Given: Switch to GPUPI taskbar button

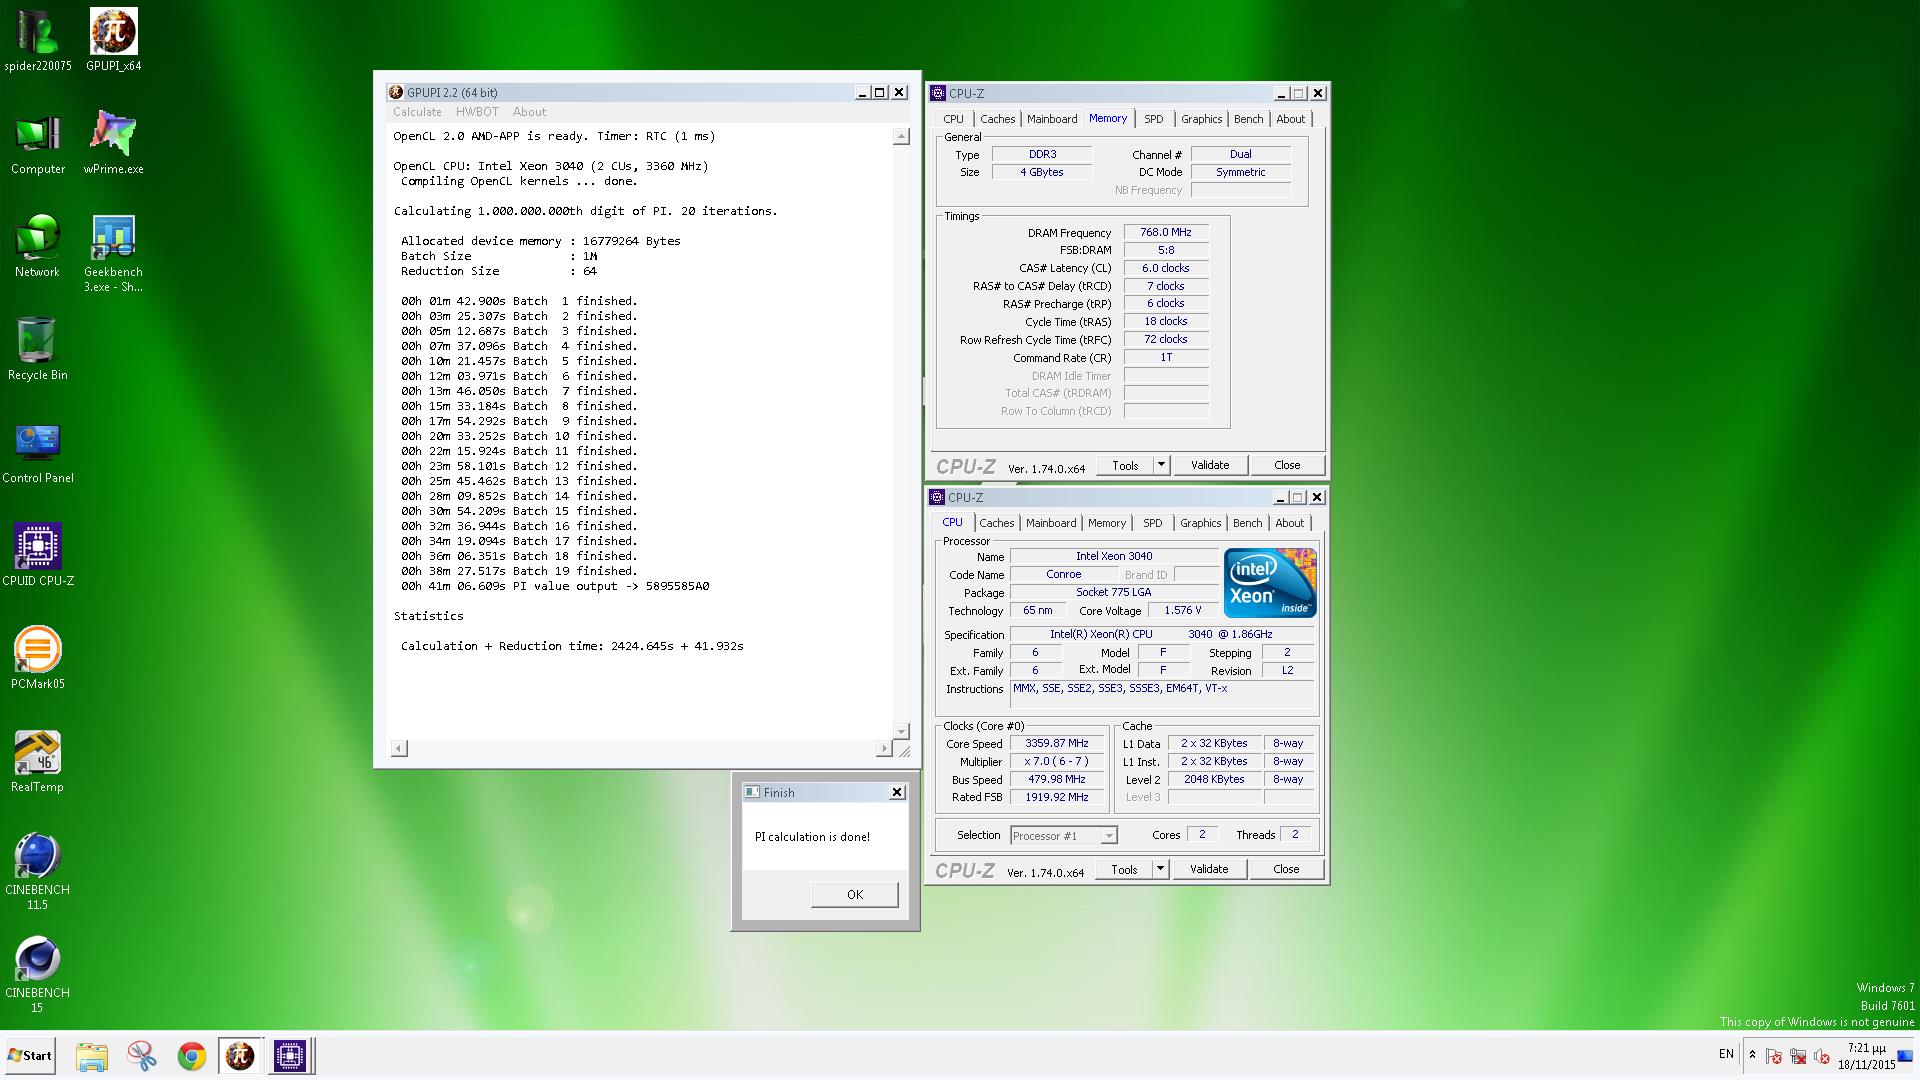Looking at the screenshot, I should (240, 1056).
